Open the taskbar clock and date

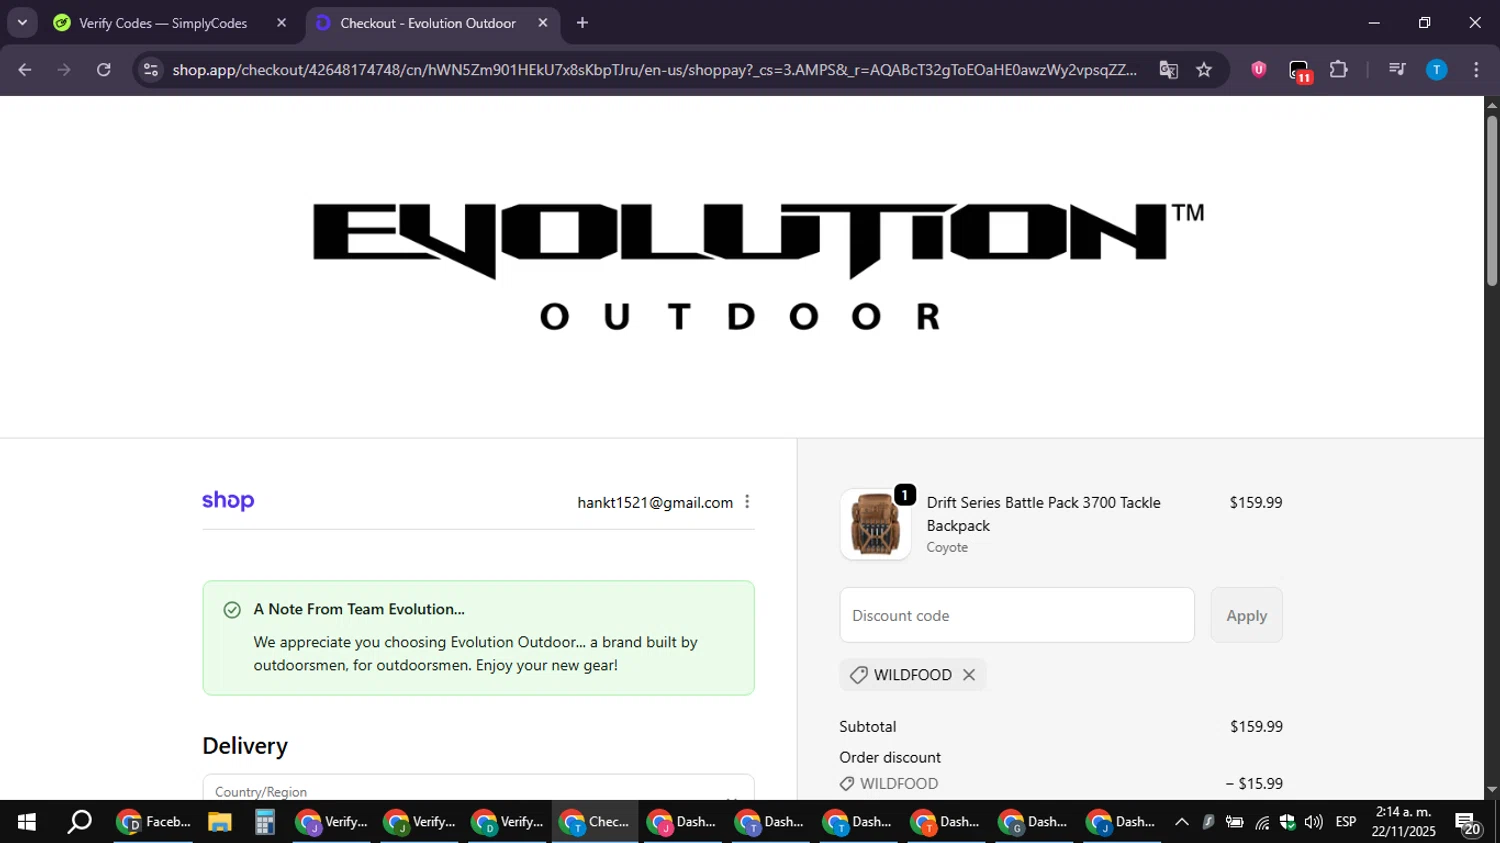coord(1403,822)
